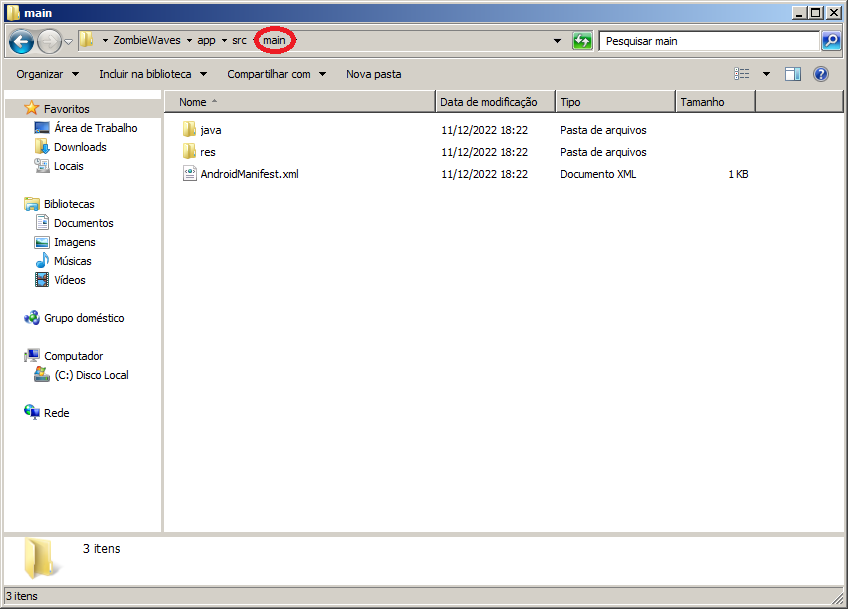Click the change view icon

pyautogui.click(x=742, y=74)
